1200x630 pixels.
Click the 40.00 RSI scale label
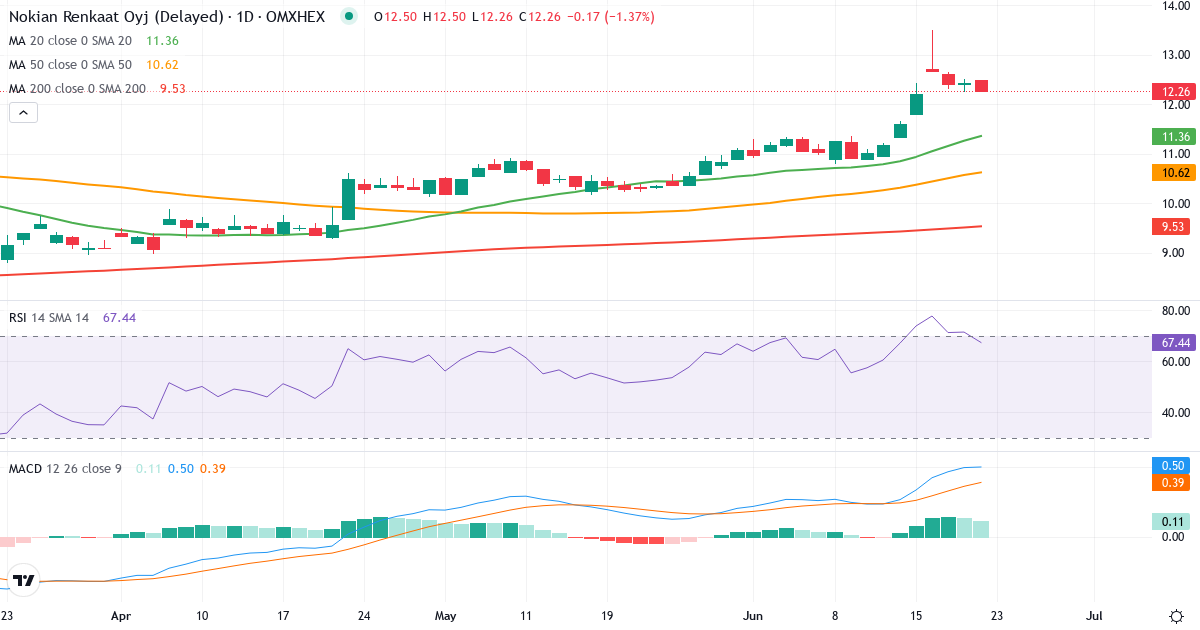coord(1174,412)
